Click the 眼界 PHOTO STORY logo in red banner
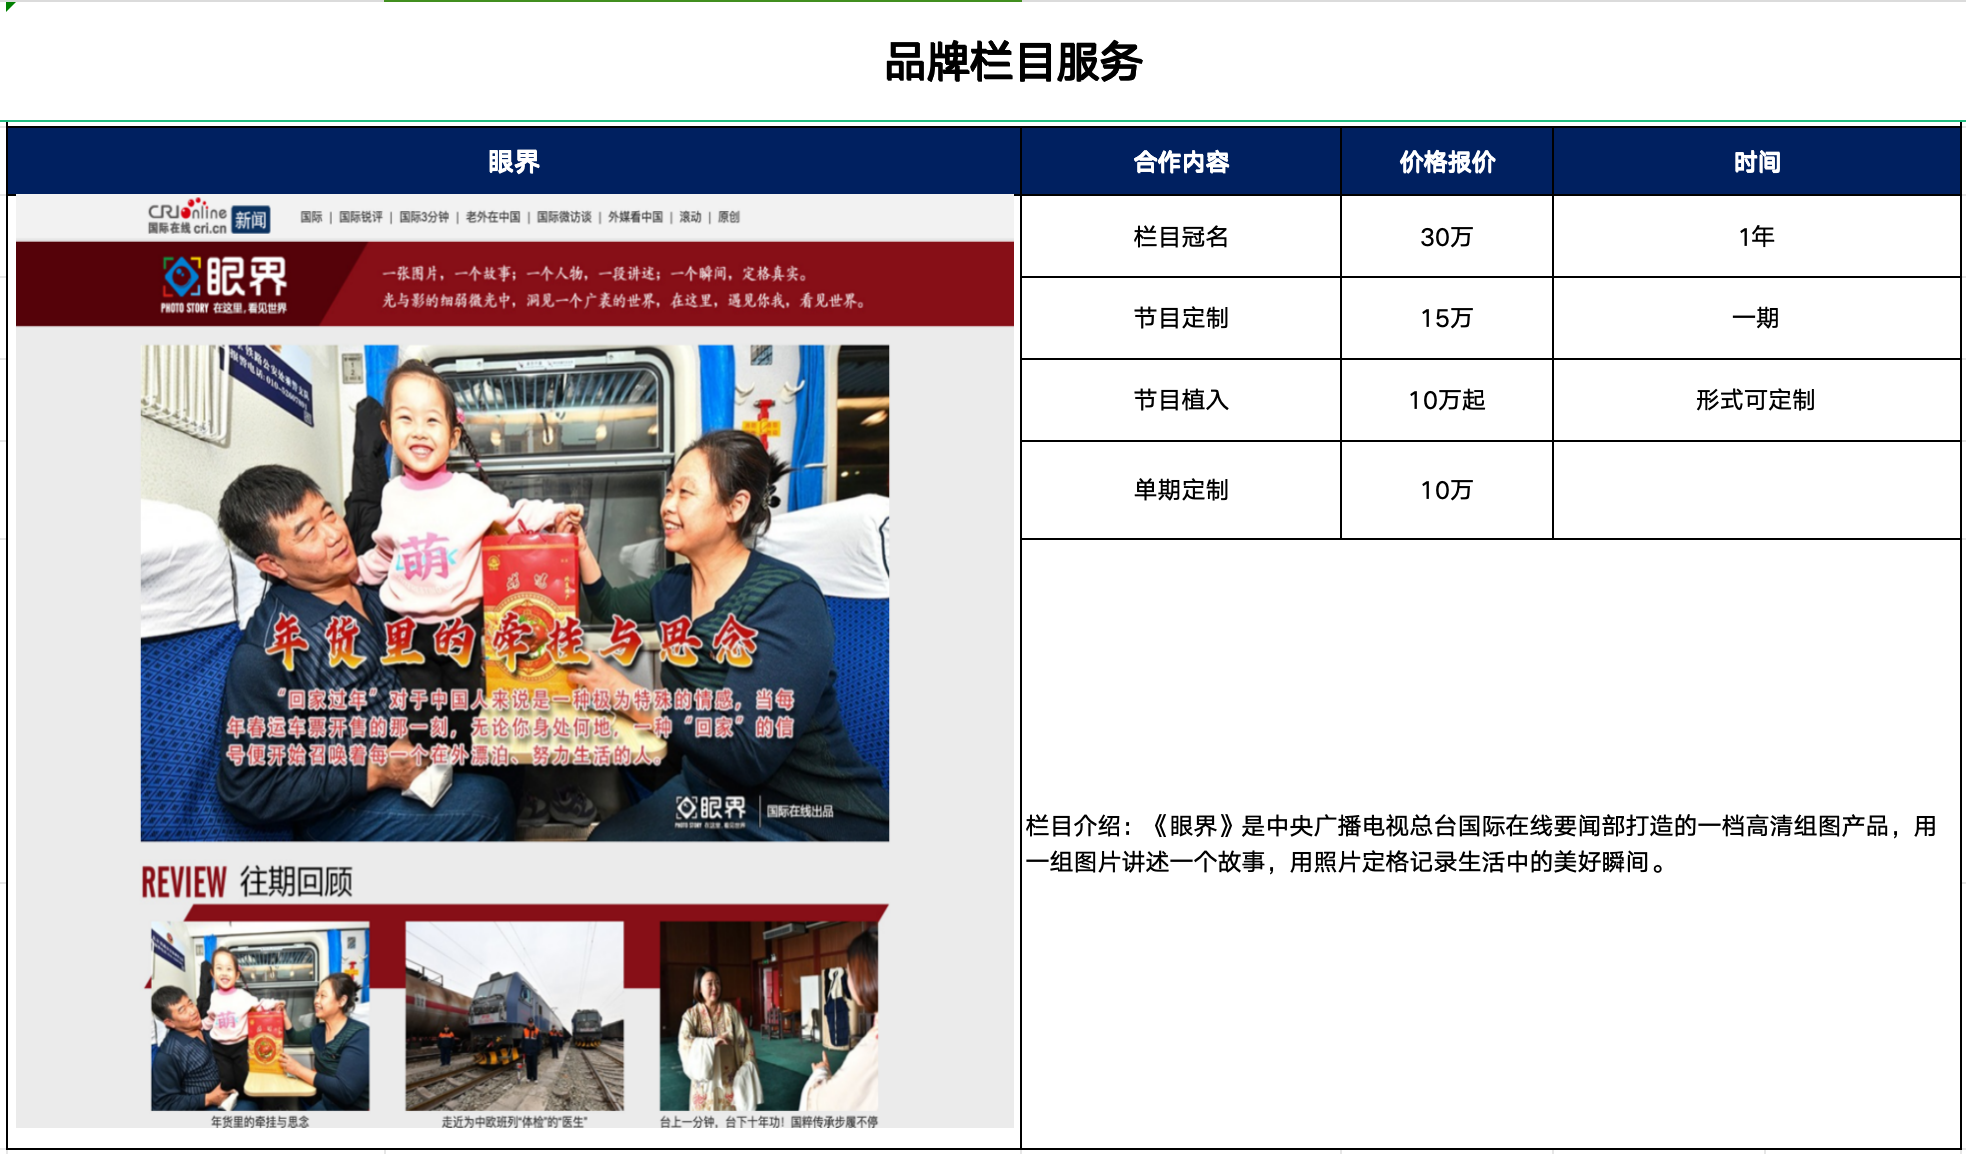This screenshot has width=1966, height=1154. 222,283
